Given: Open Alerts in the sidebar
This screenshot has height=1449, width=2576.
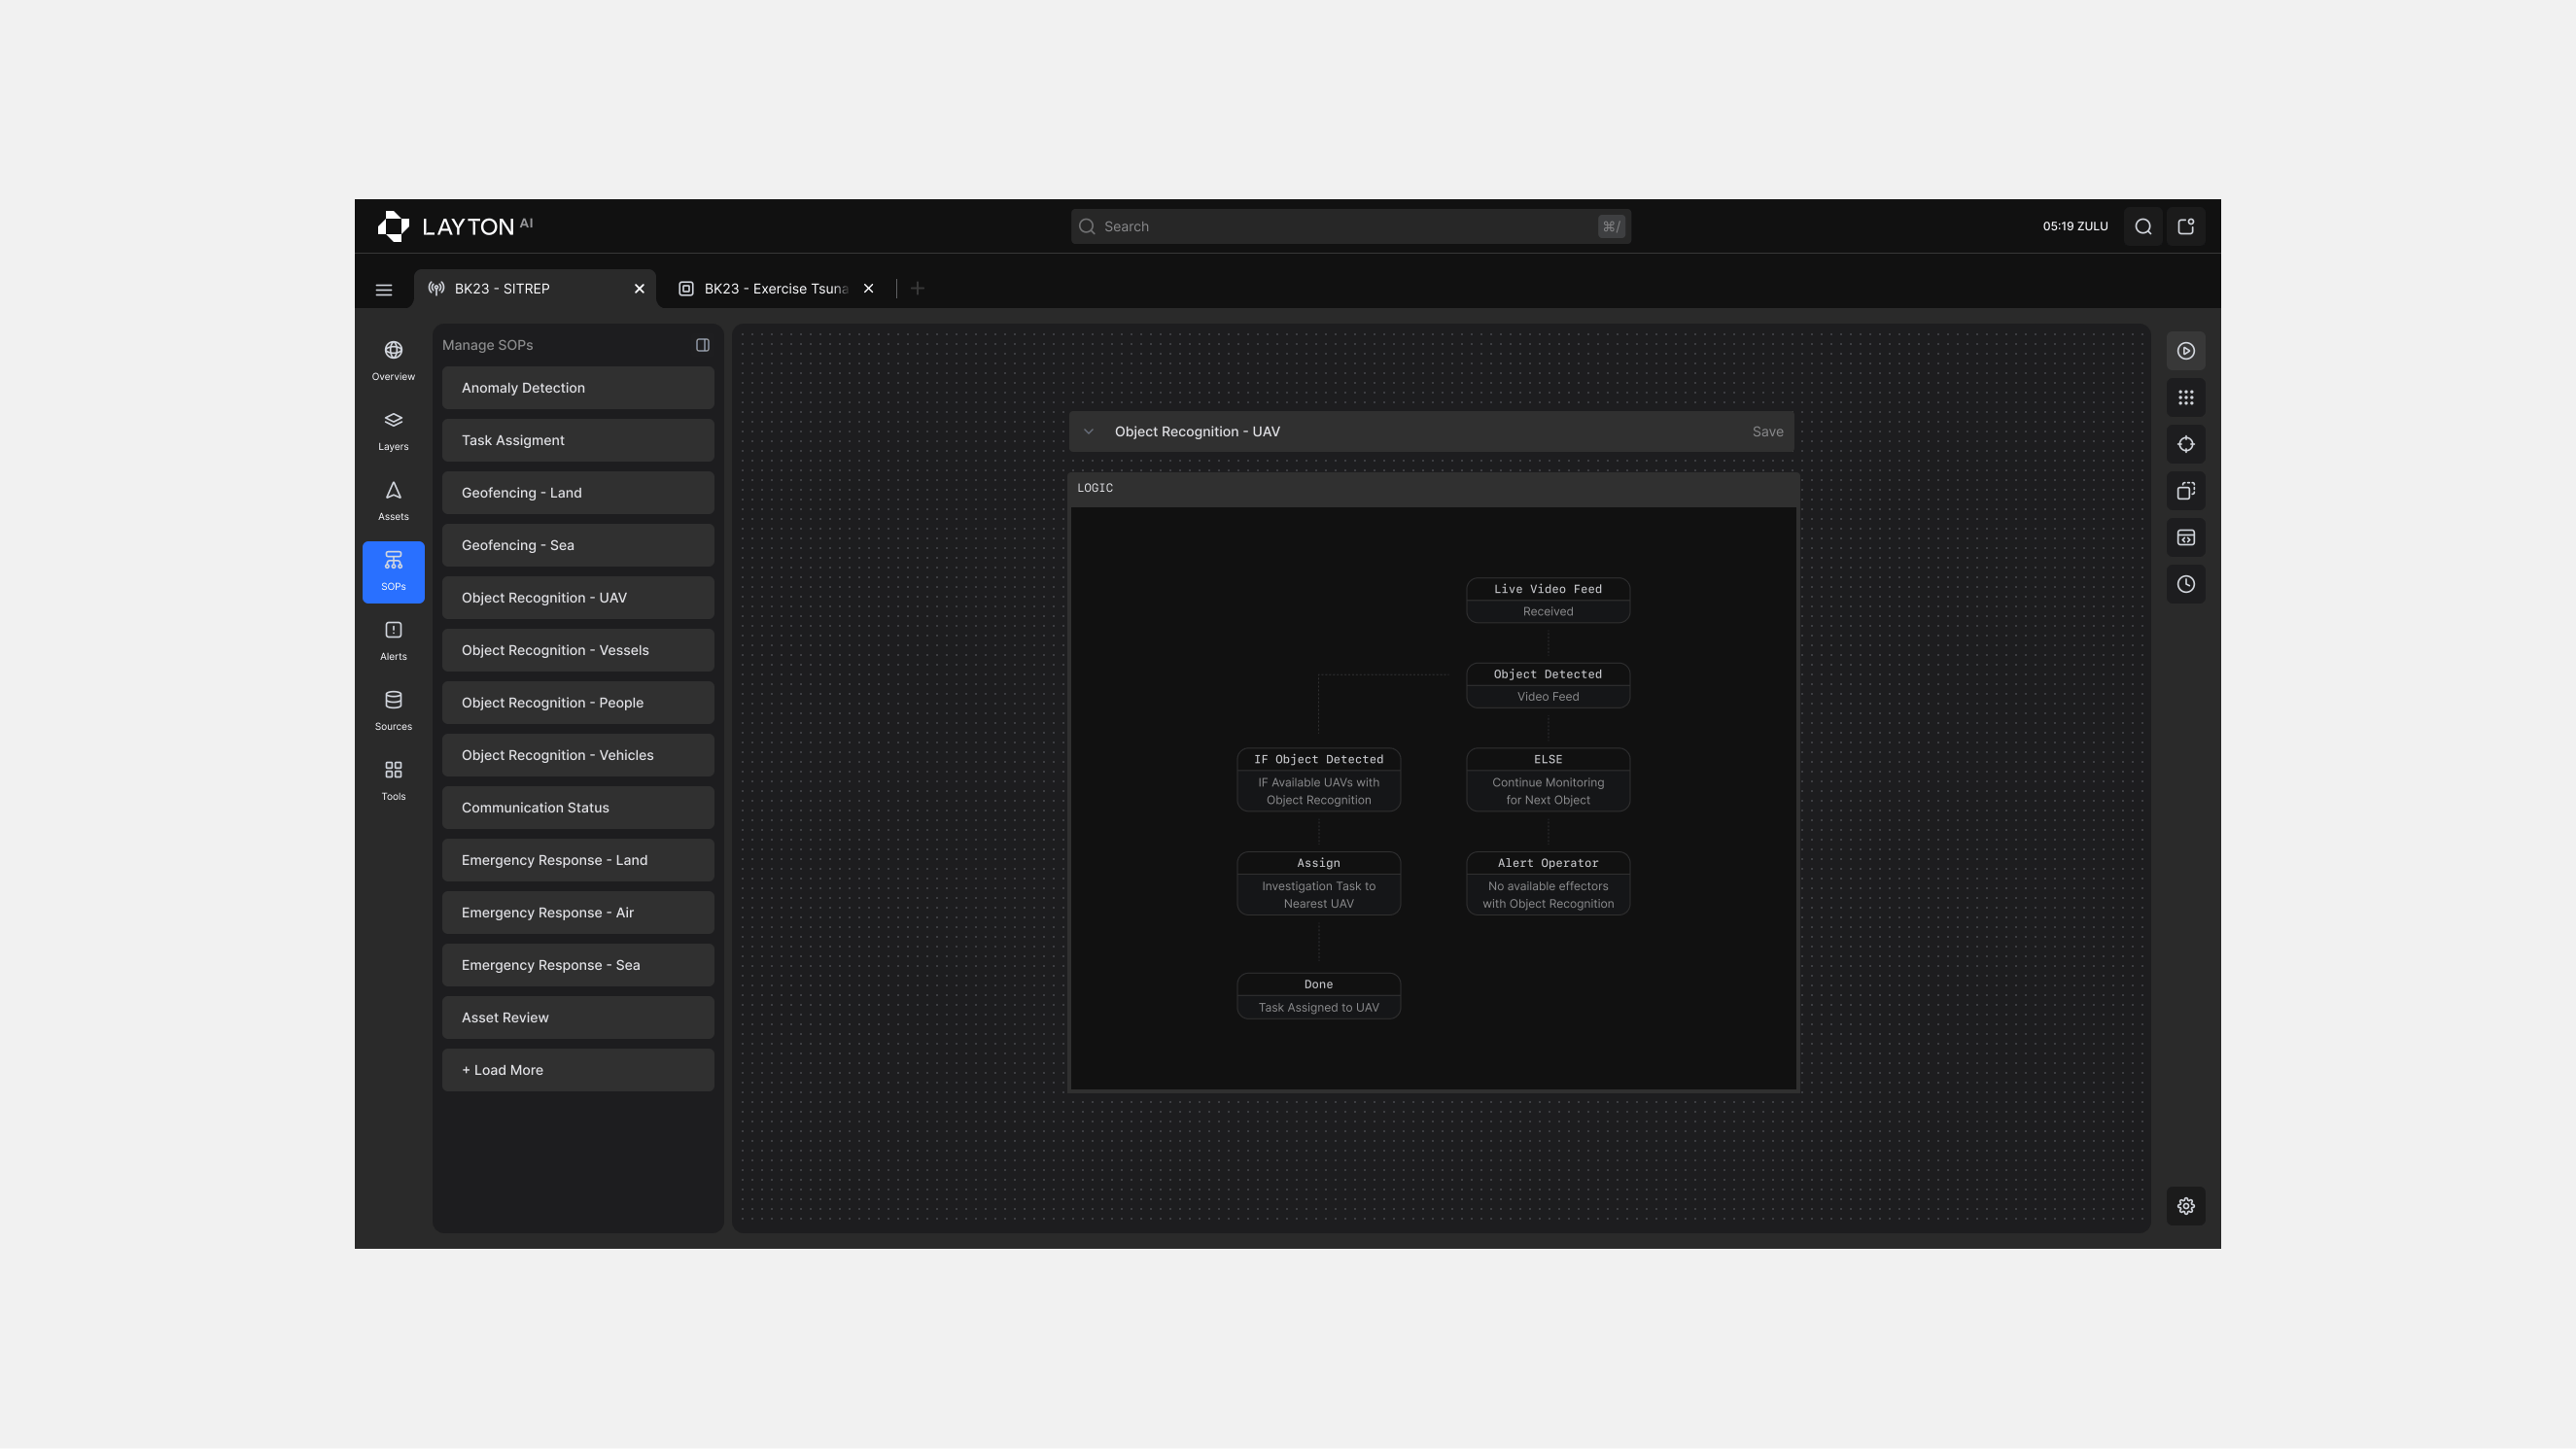Looking at the screenshot, I should (393, 641).
